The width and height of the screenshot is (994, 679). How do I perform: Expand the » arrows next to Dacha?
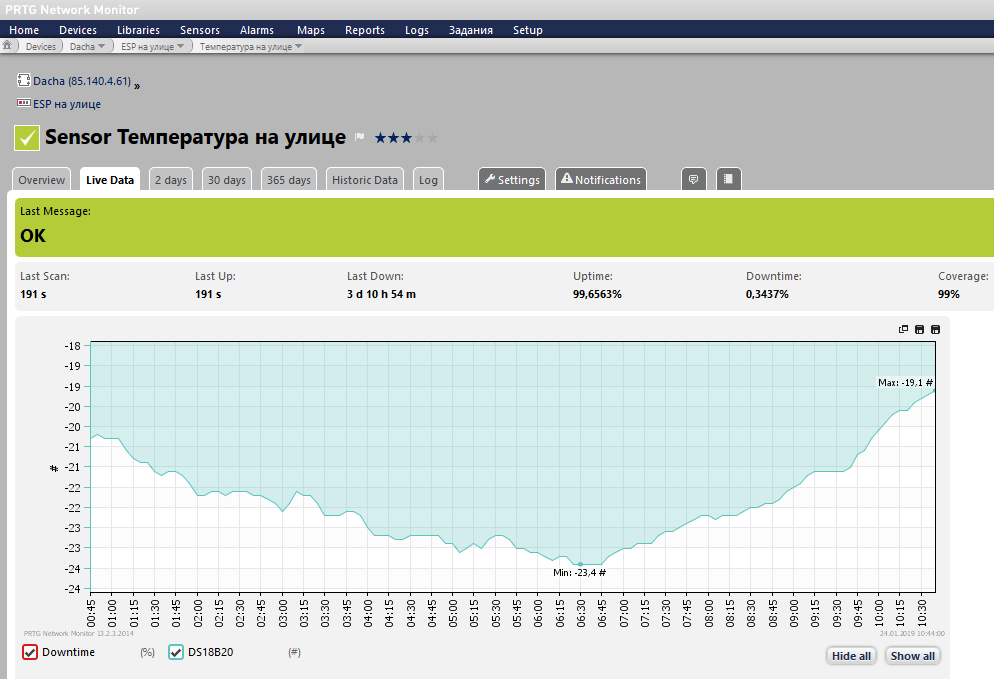(137, 86)
